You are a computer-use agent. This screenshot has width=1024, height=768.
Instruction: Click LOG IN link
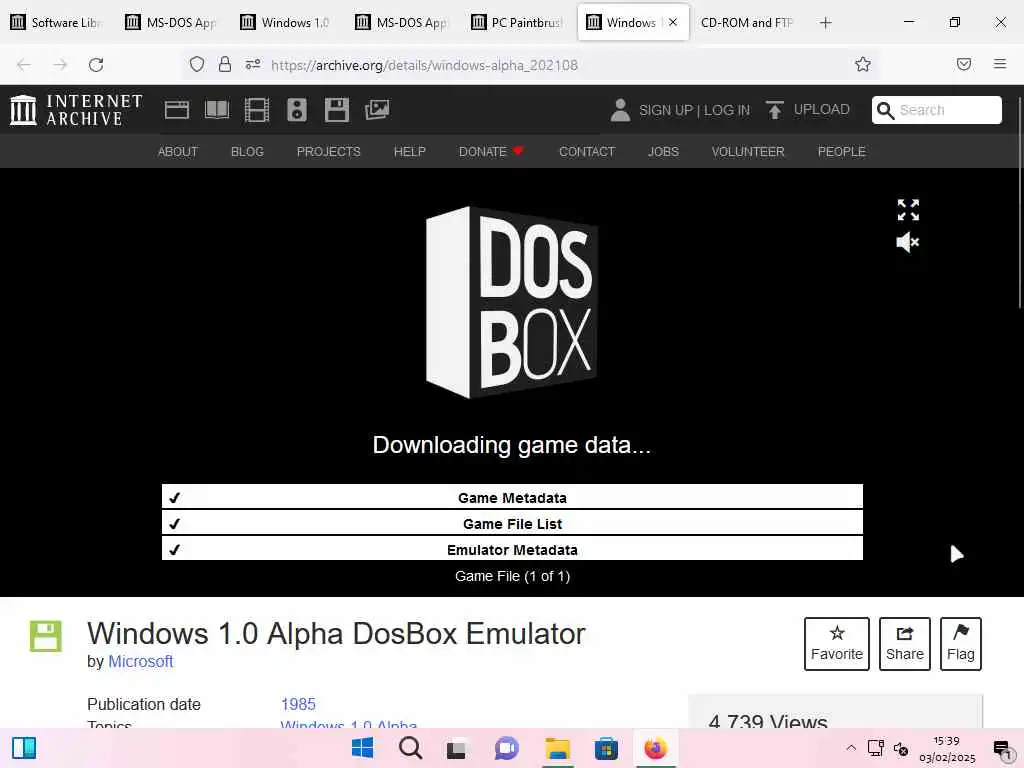tap(727, 110)
